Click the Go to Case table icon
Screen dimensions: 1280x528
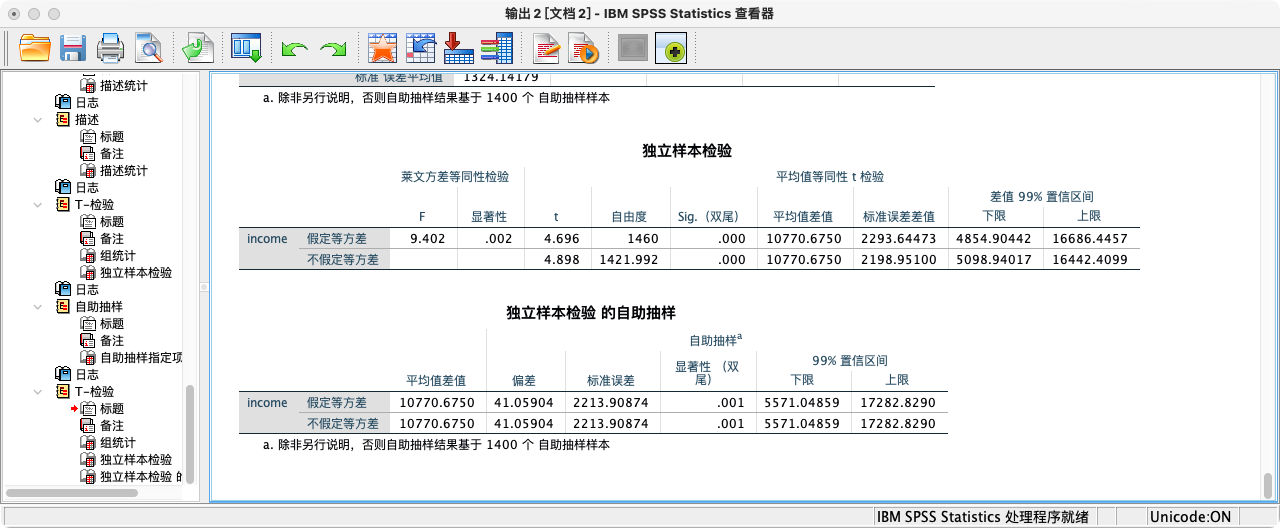click(420, 47)
